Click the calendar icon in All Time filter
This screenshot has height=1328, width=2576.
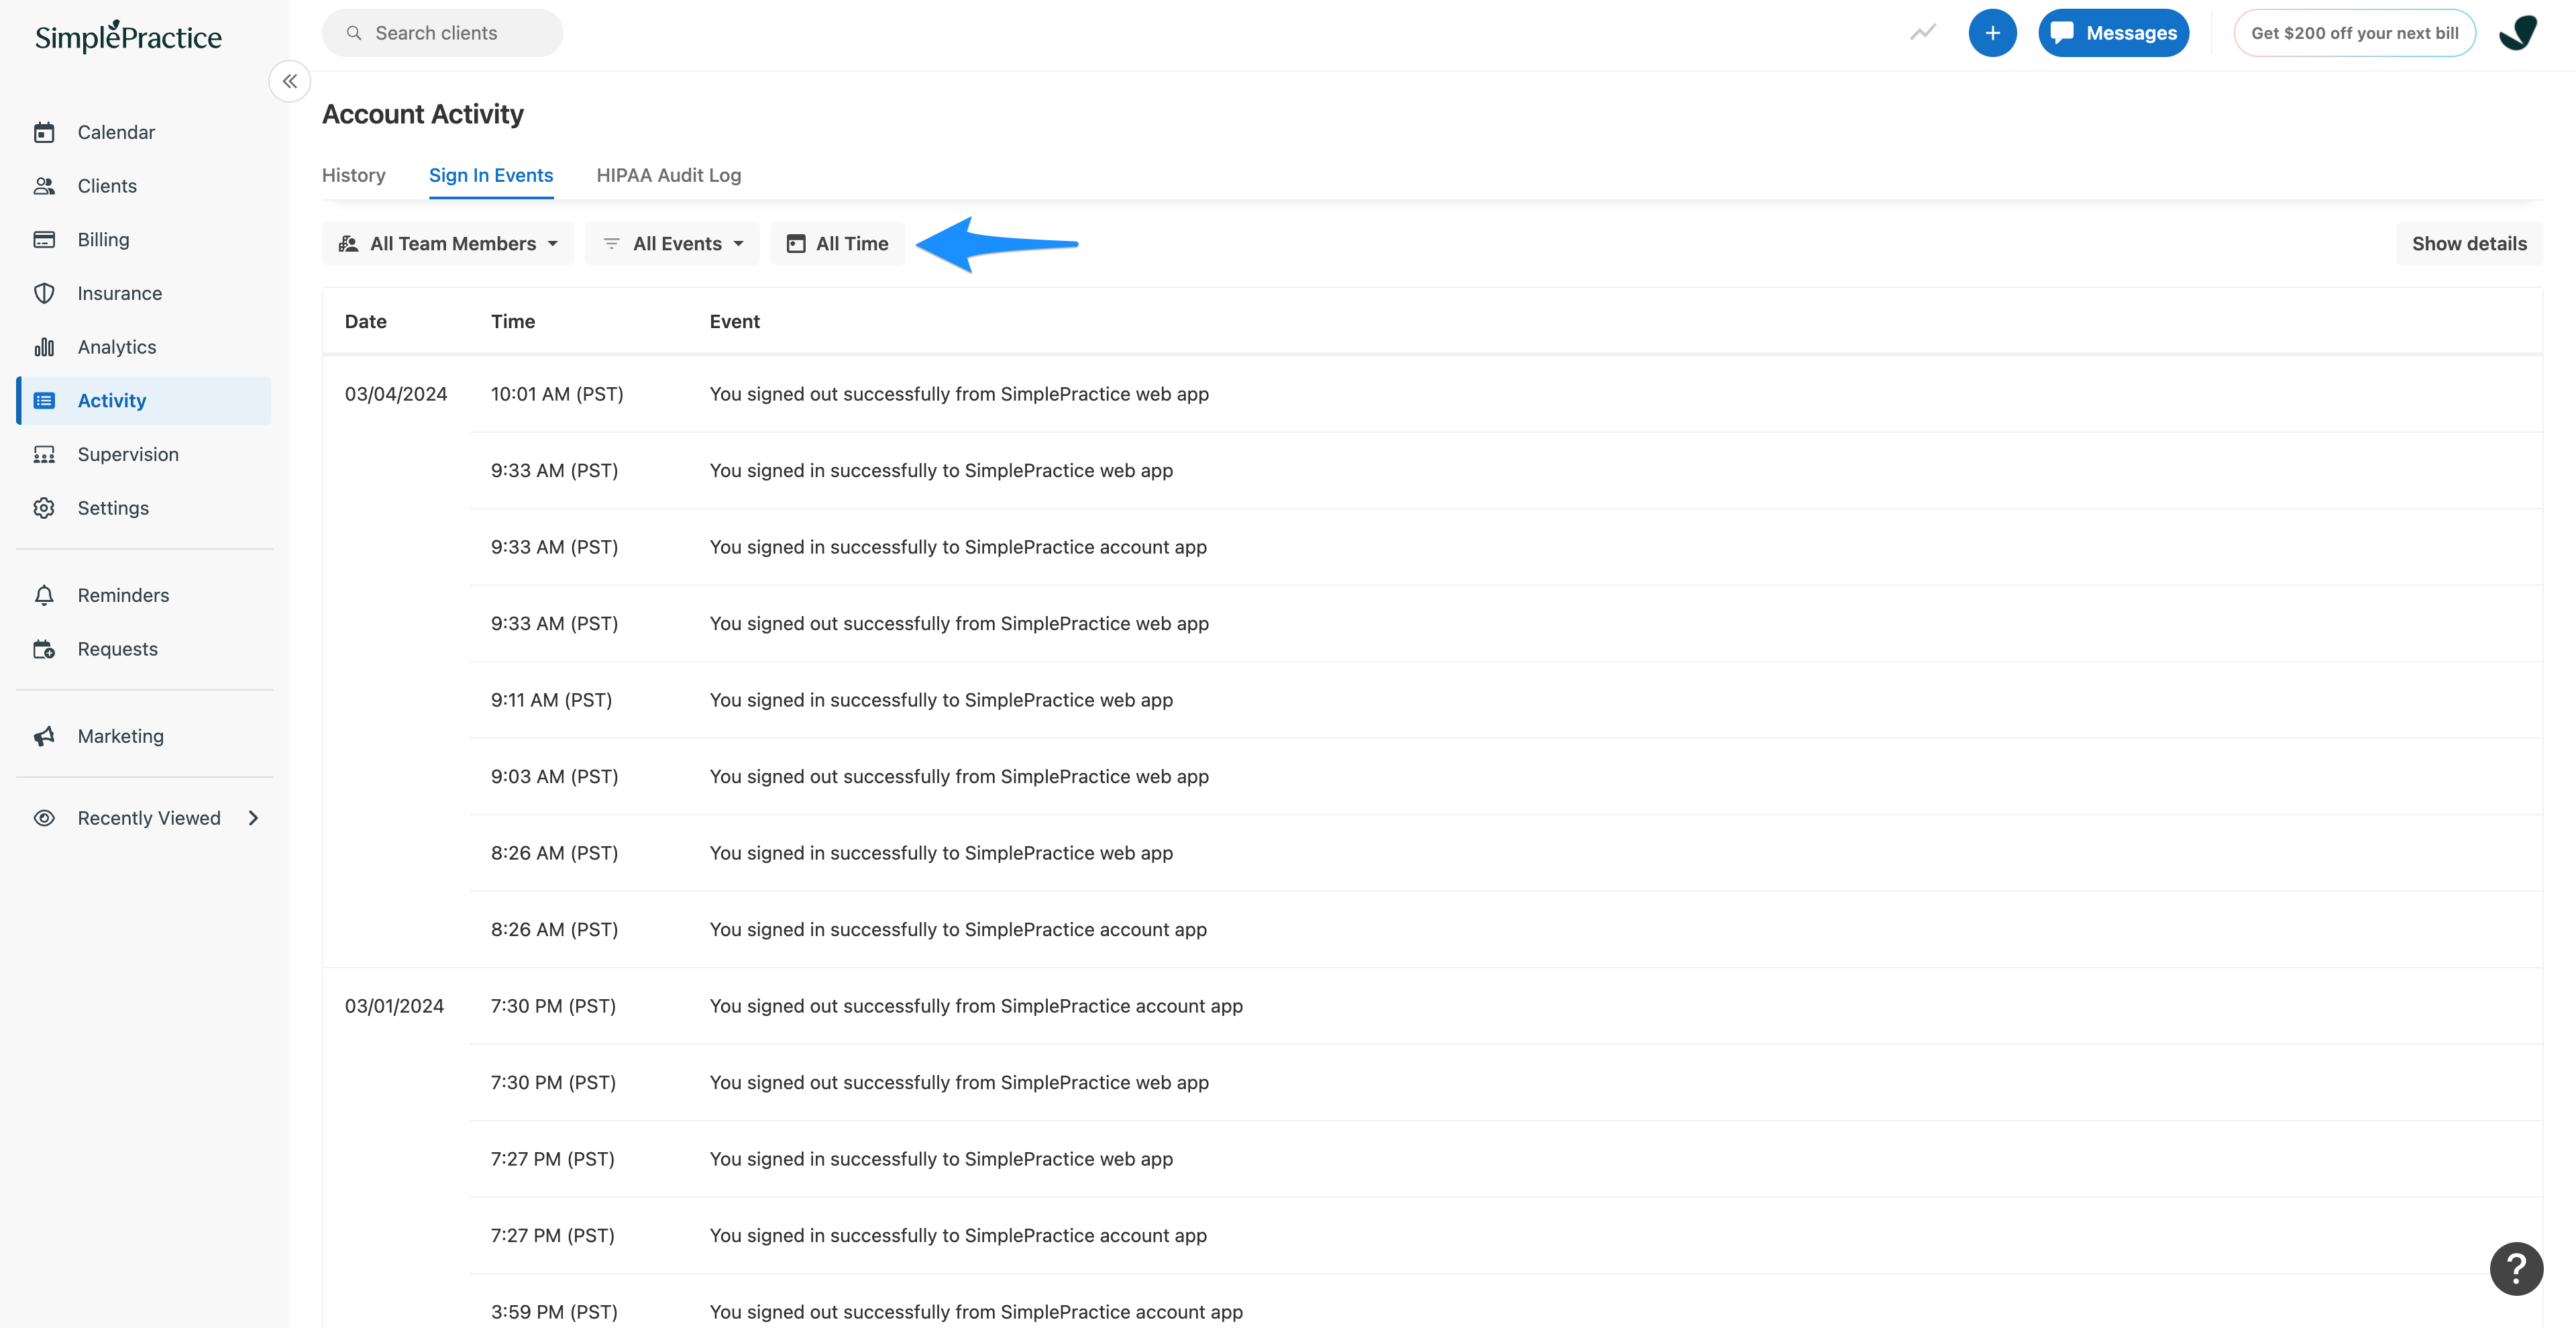(x=796, y=244)
